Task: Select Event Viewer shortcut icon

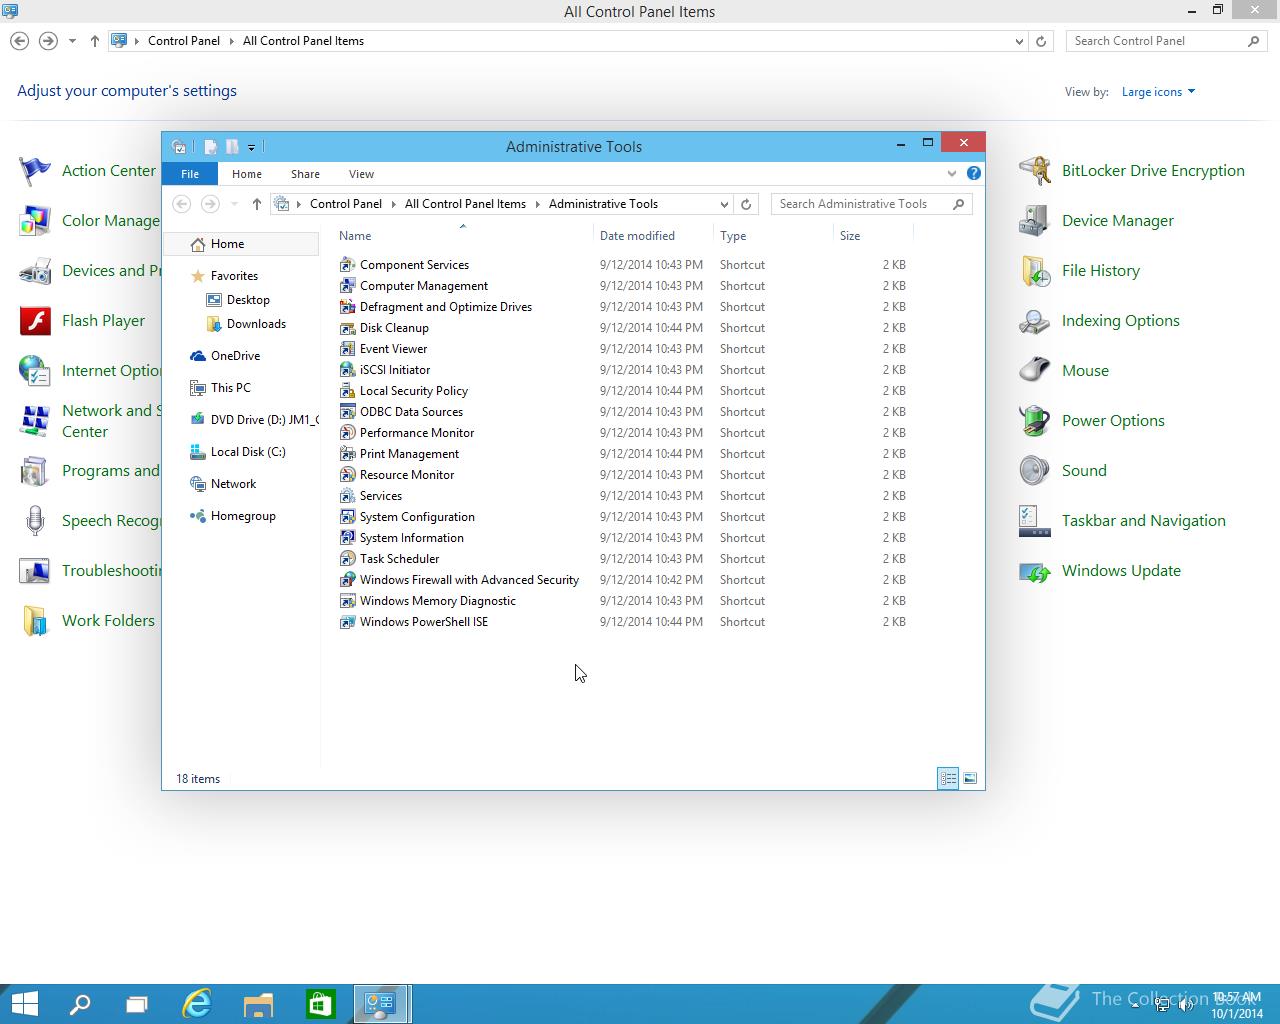Action: coord(347,349)
